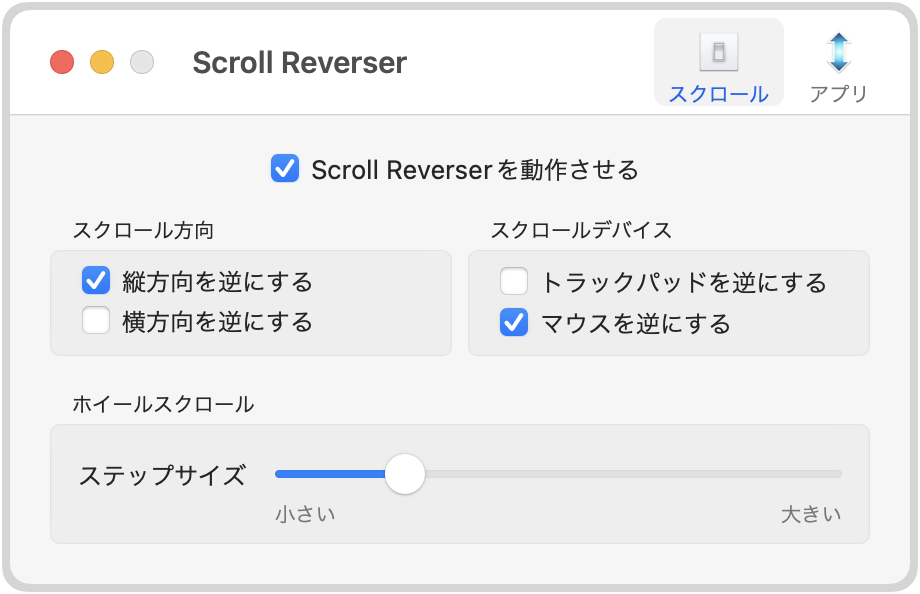
Task: Check the トラックパッドを逆にする checkbox
Action: [x=514, y=281]
